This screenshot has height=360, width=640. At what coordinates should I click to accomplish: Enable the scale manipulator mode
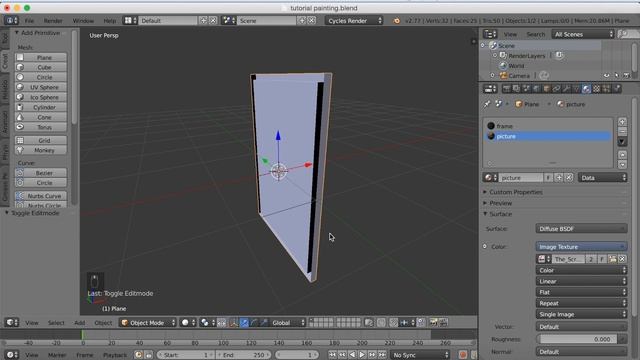264,323
